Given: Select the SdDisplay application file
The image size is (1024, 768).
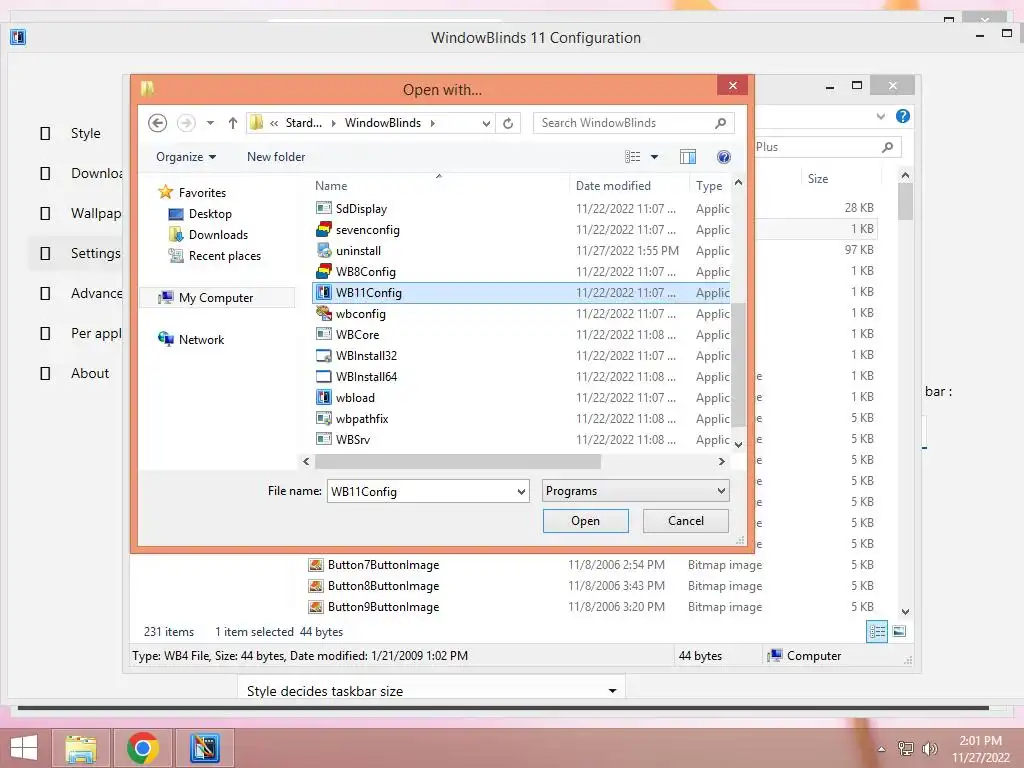Looking at the screenshot, I should tap(521, 209).
